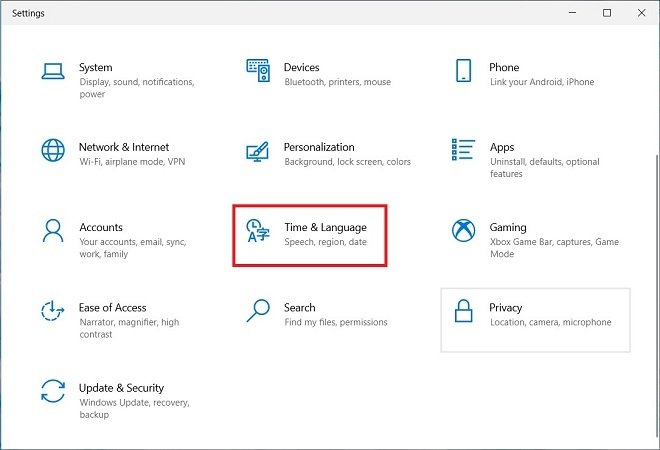
Task: Click the Network & Internet globe icon
Action: coord(53,150)
